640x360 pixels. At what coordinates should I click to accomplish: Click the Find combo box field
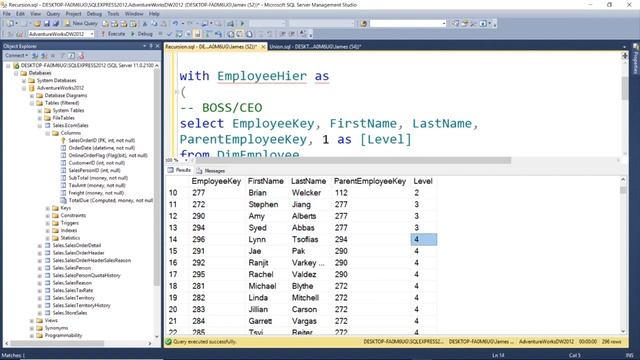tap(408, 24)
